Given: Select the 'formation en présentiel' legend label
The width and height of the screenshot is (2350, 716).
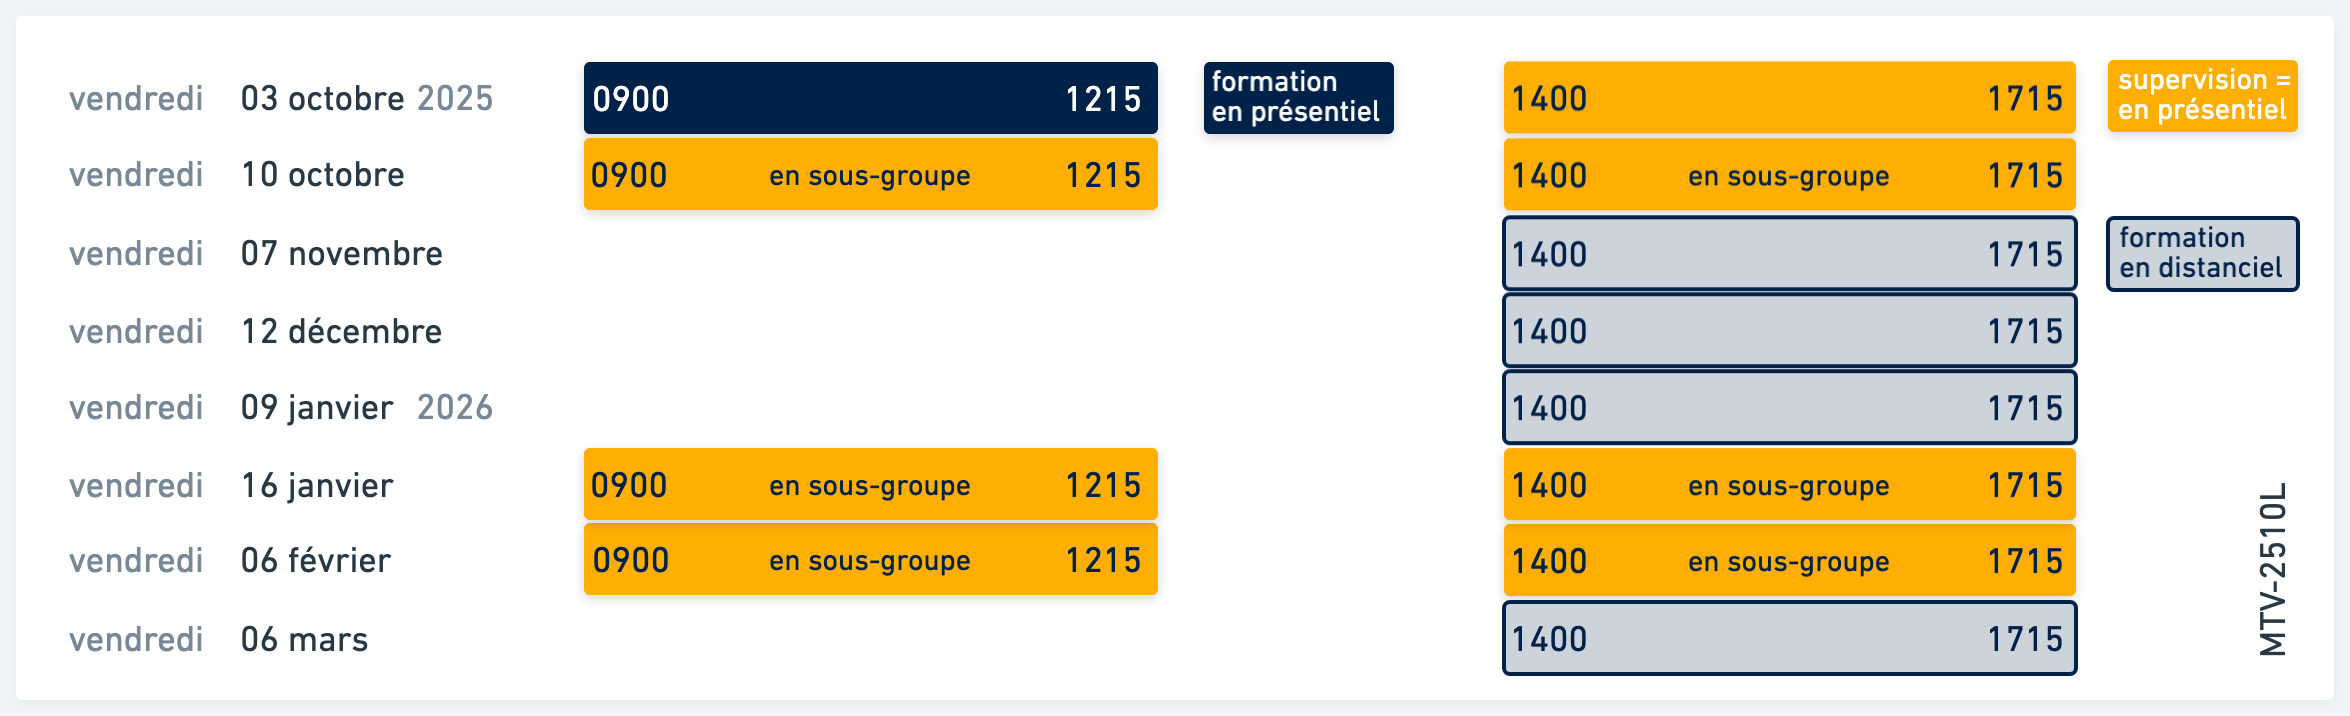Looking at the screenshot, I should point(1298,98).
